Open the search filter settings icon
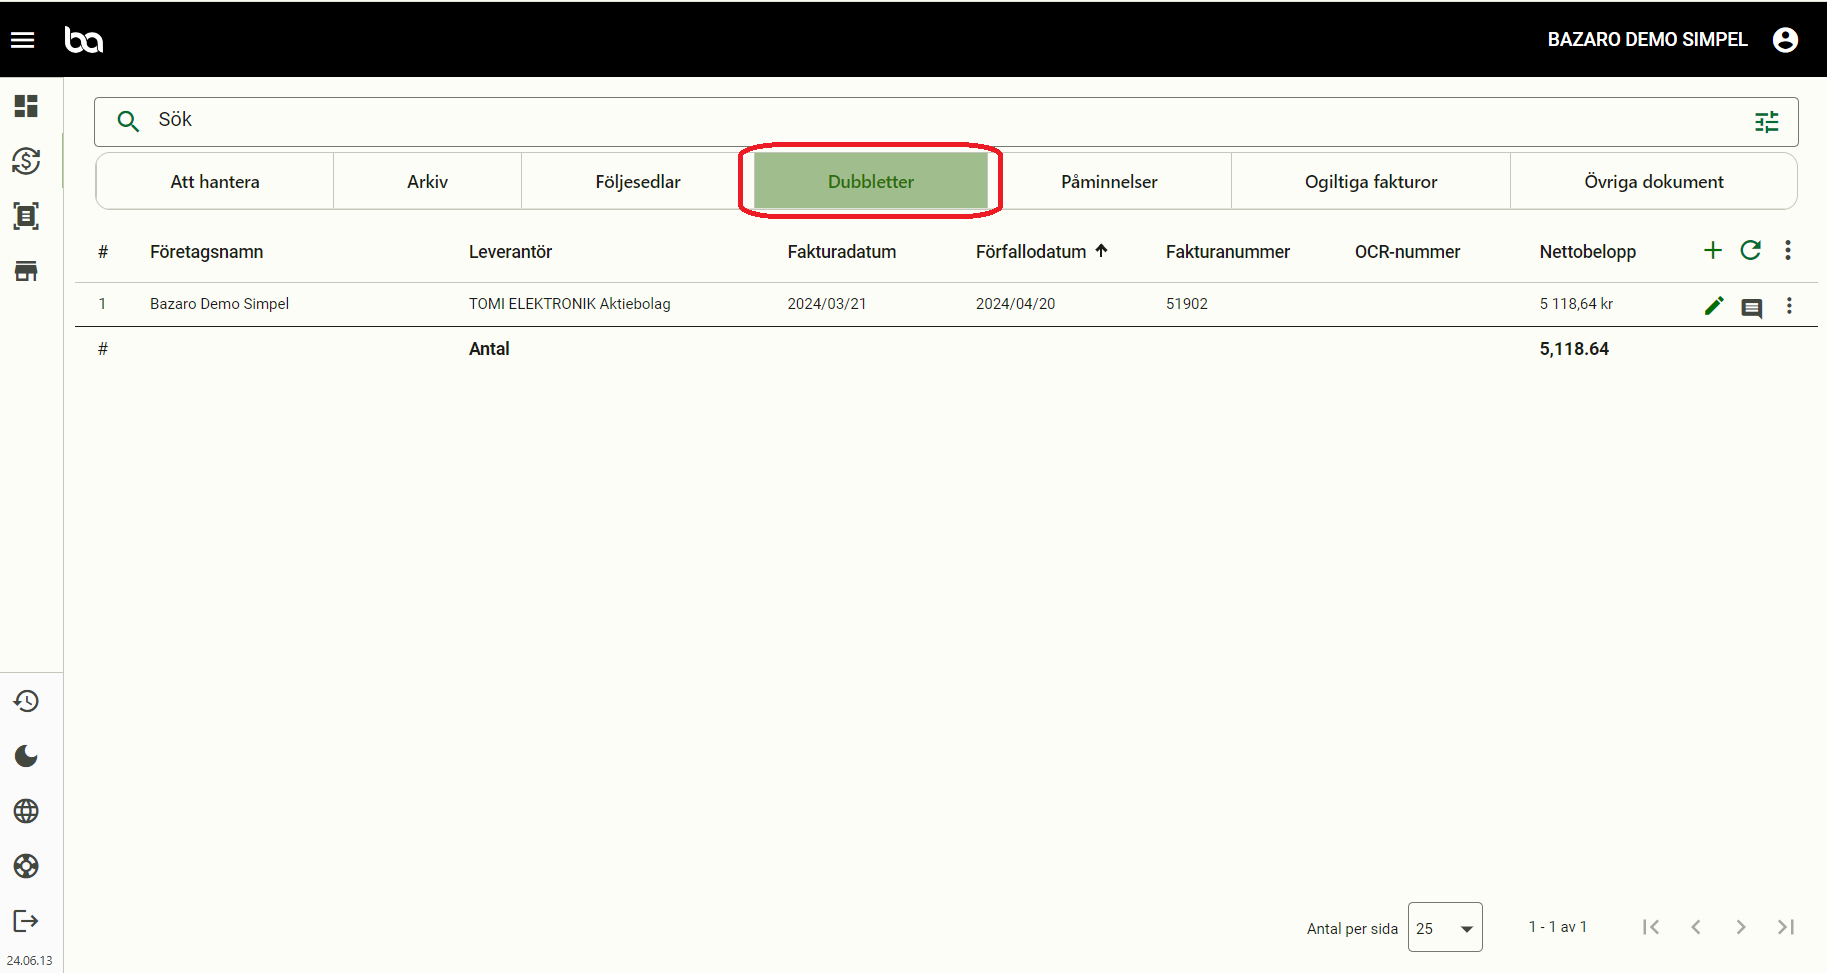This screenshot has height=973, width=1827. pyautogui.click(x=1767, y=122)
